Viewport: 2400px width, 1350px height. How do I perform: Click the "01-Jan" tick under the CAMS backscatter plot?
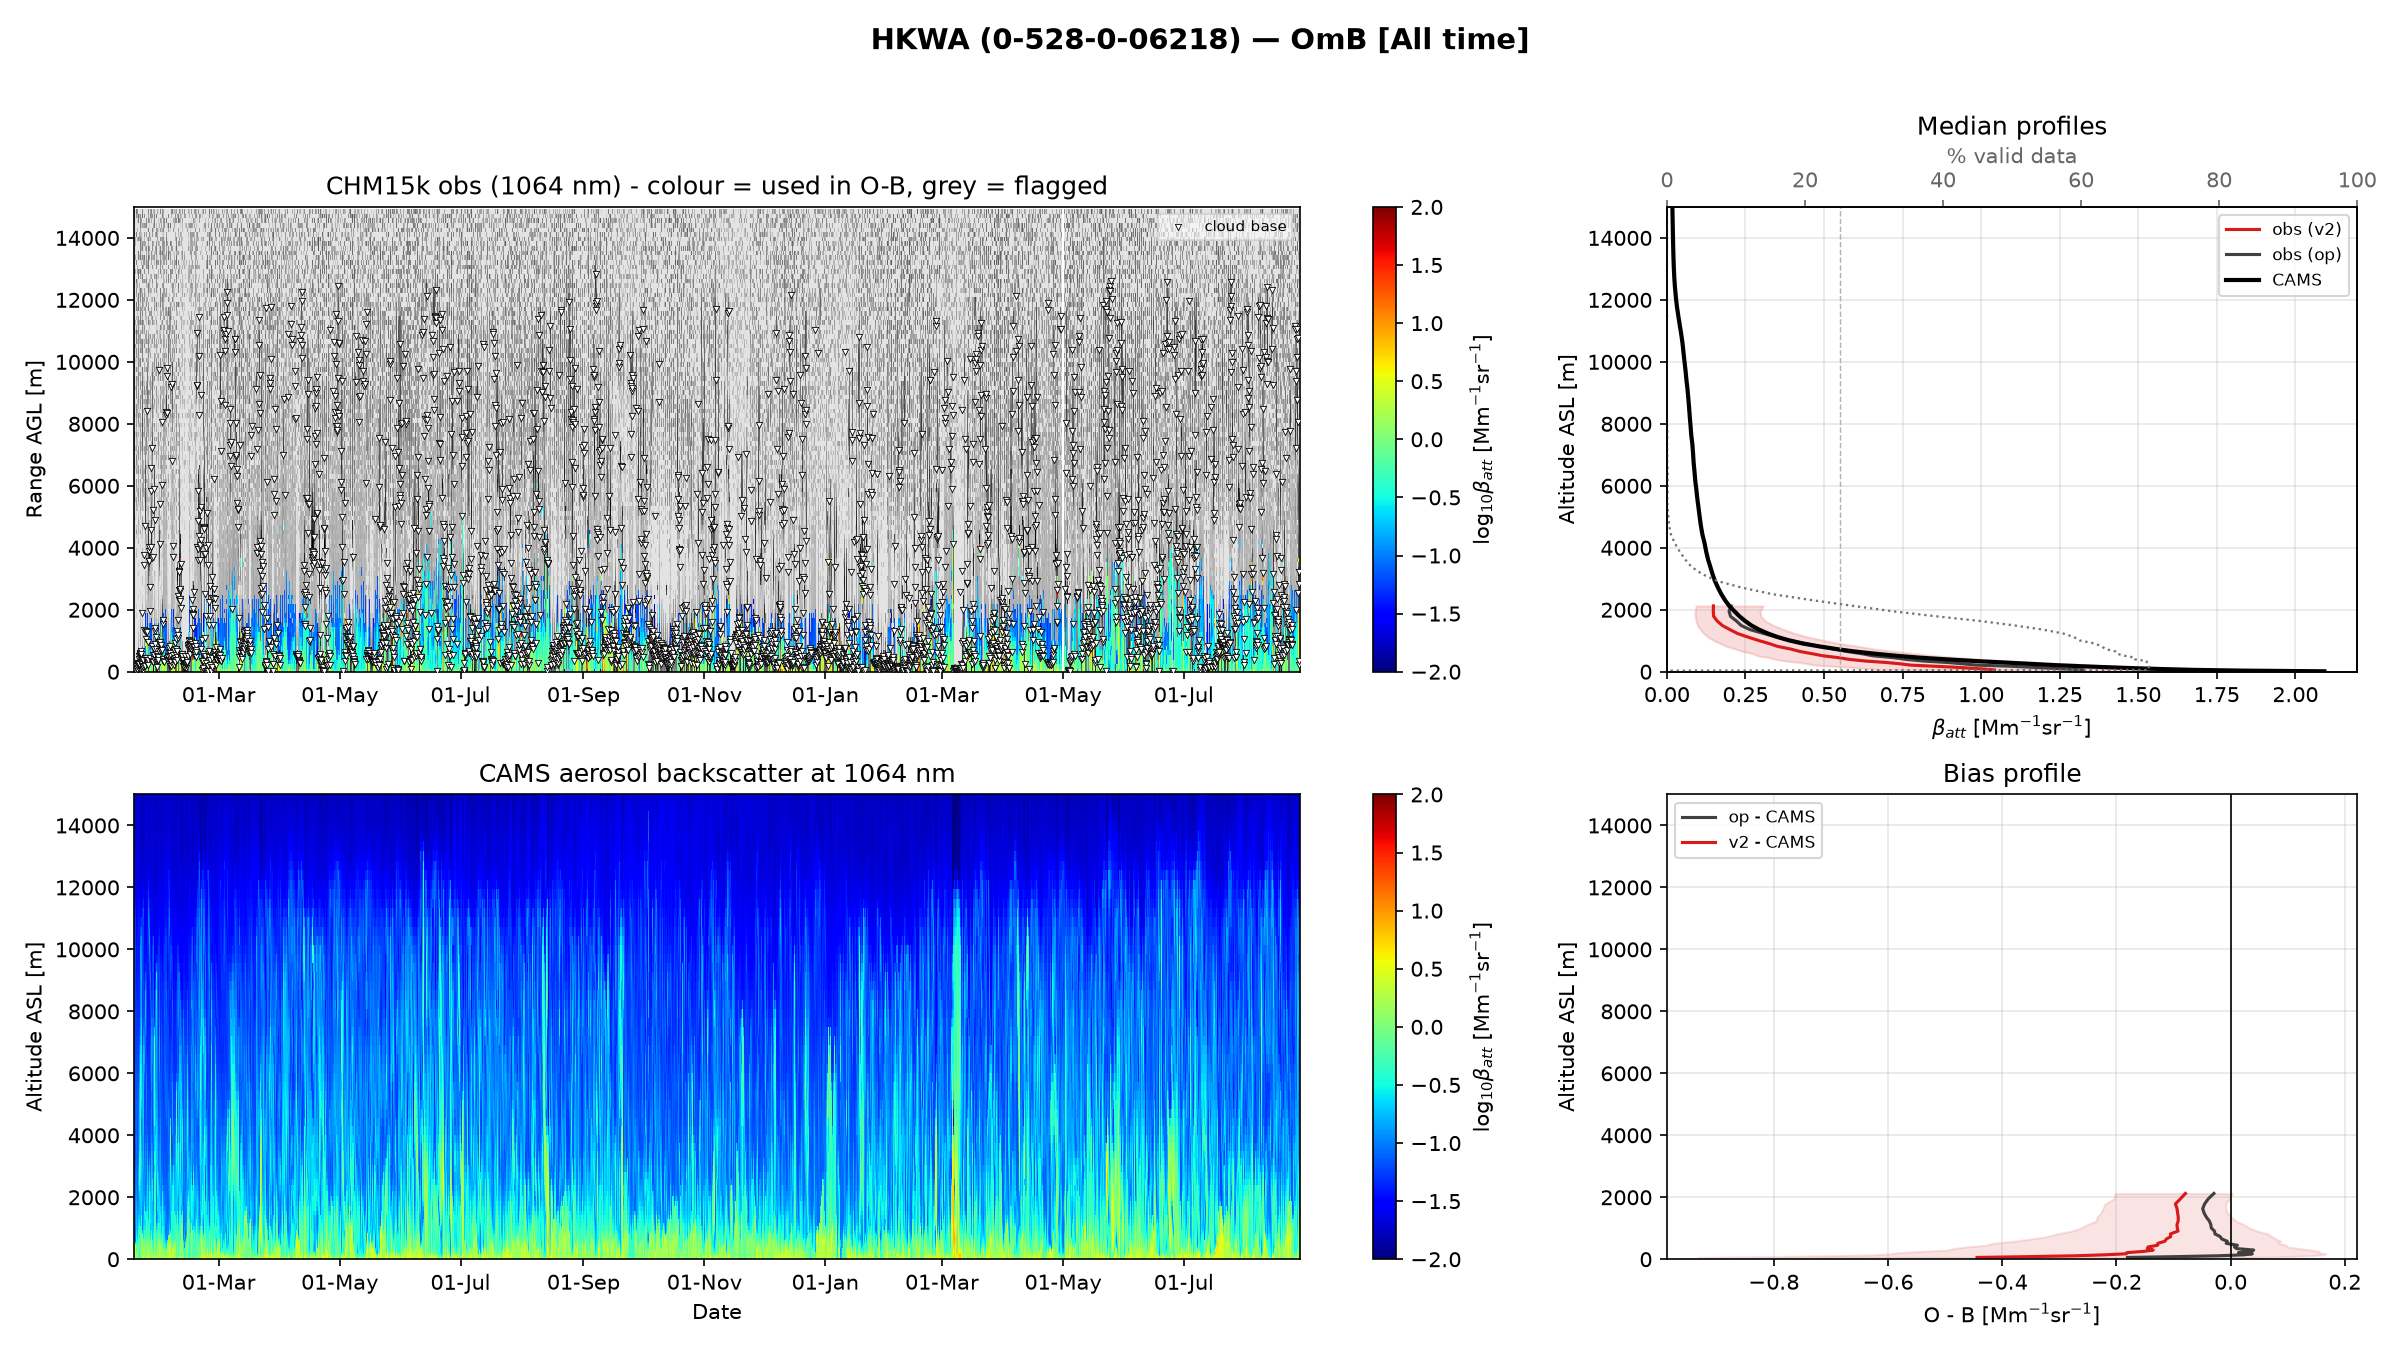[825, 1282]
